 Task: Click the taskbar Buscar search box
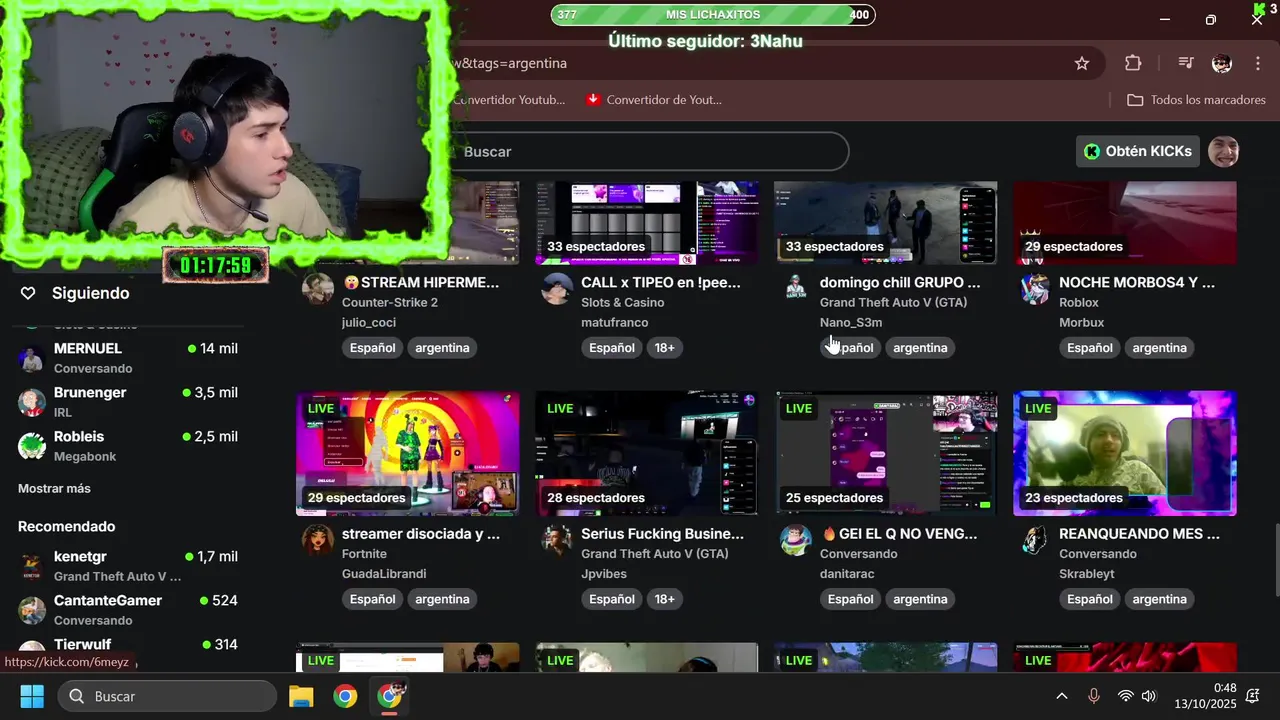[x=167, y=696]
